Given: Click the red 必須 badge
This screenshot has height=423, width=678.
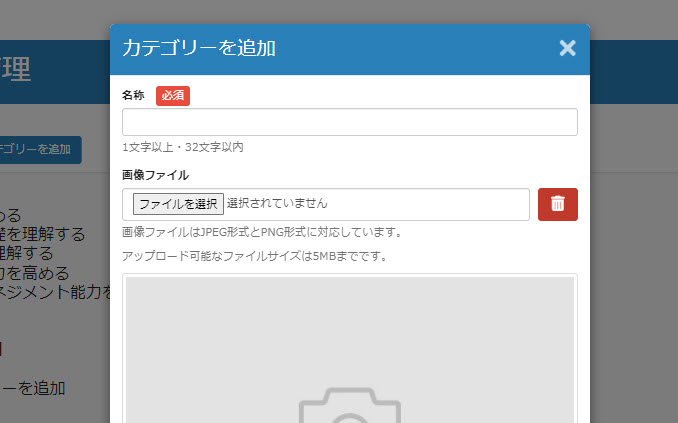Looking at the screenshot, I should (x=173, y=96).
